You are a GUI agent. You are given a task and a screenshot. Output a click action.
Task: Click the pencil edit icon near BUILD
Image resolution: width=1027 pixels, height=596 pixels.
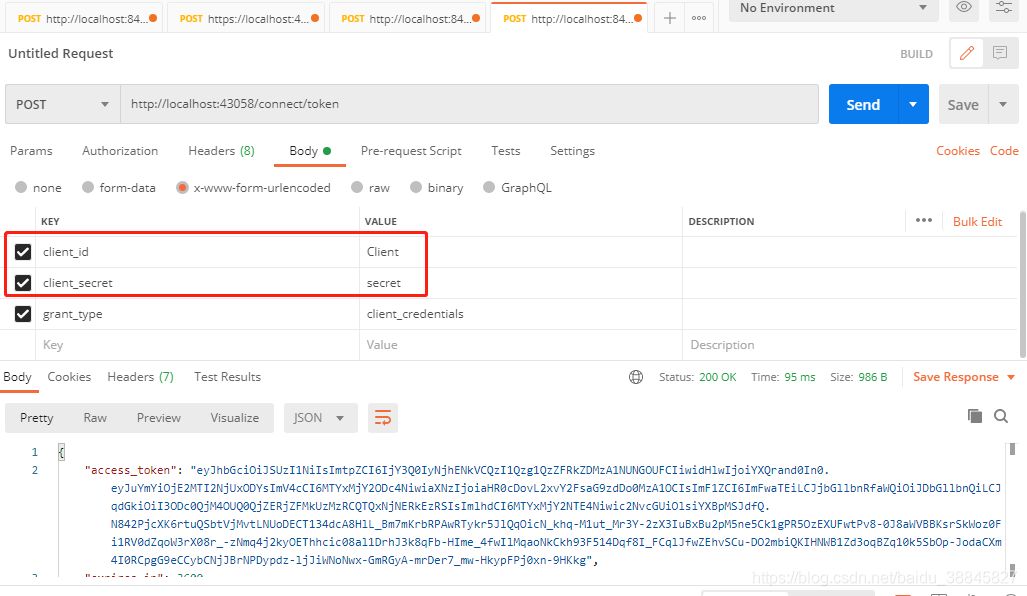(x=965, y=53)
